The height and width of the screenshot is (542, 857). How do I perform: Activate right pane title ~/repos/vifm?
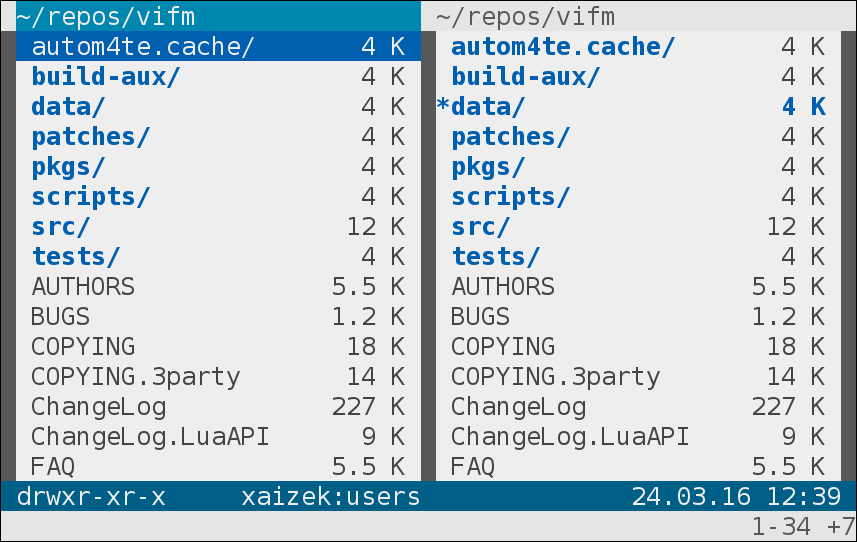526,17
